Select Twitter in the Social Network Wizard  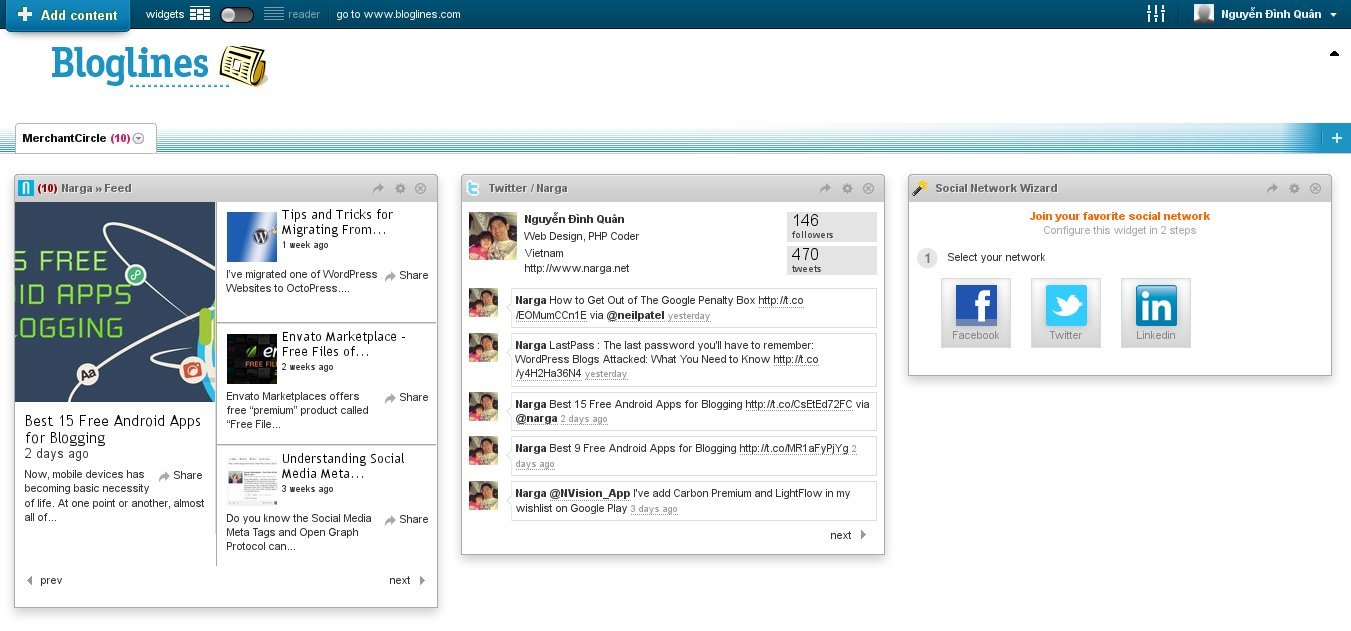[x=1065, y=312]
